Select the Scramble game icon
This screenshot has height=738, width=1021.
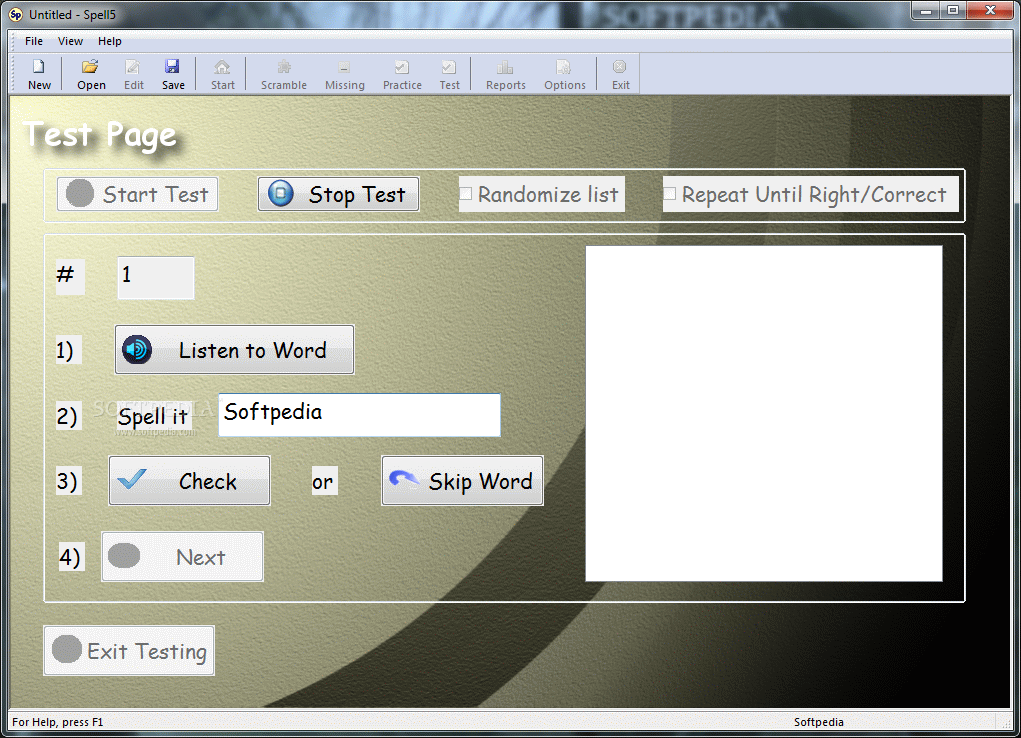(x=283, y=74)
